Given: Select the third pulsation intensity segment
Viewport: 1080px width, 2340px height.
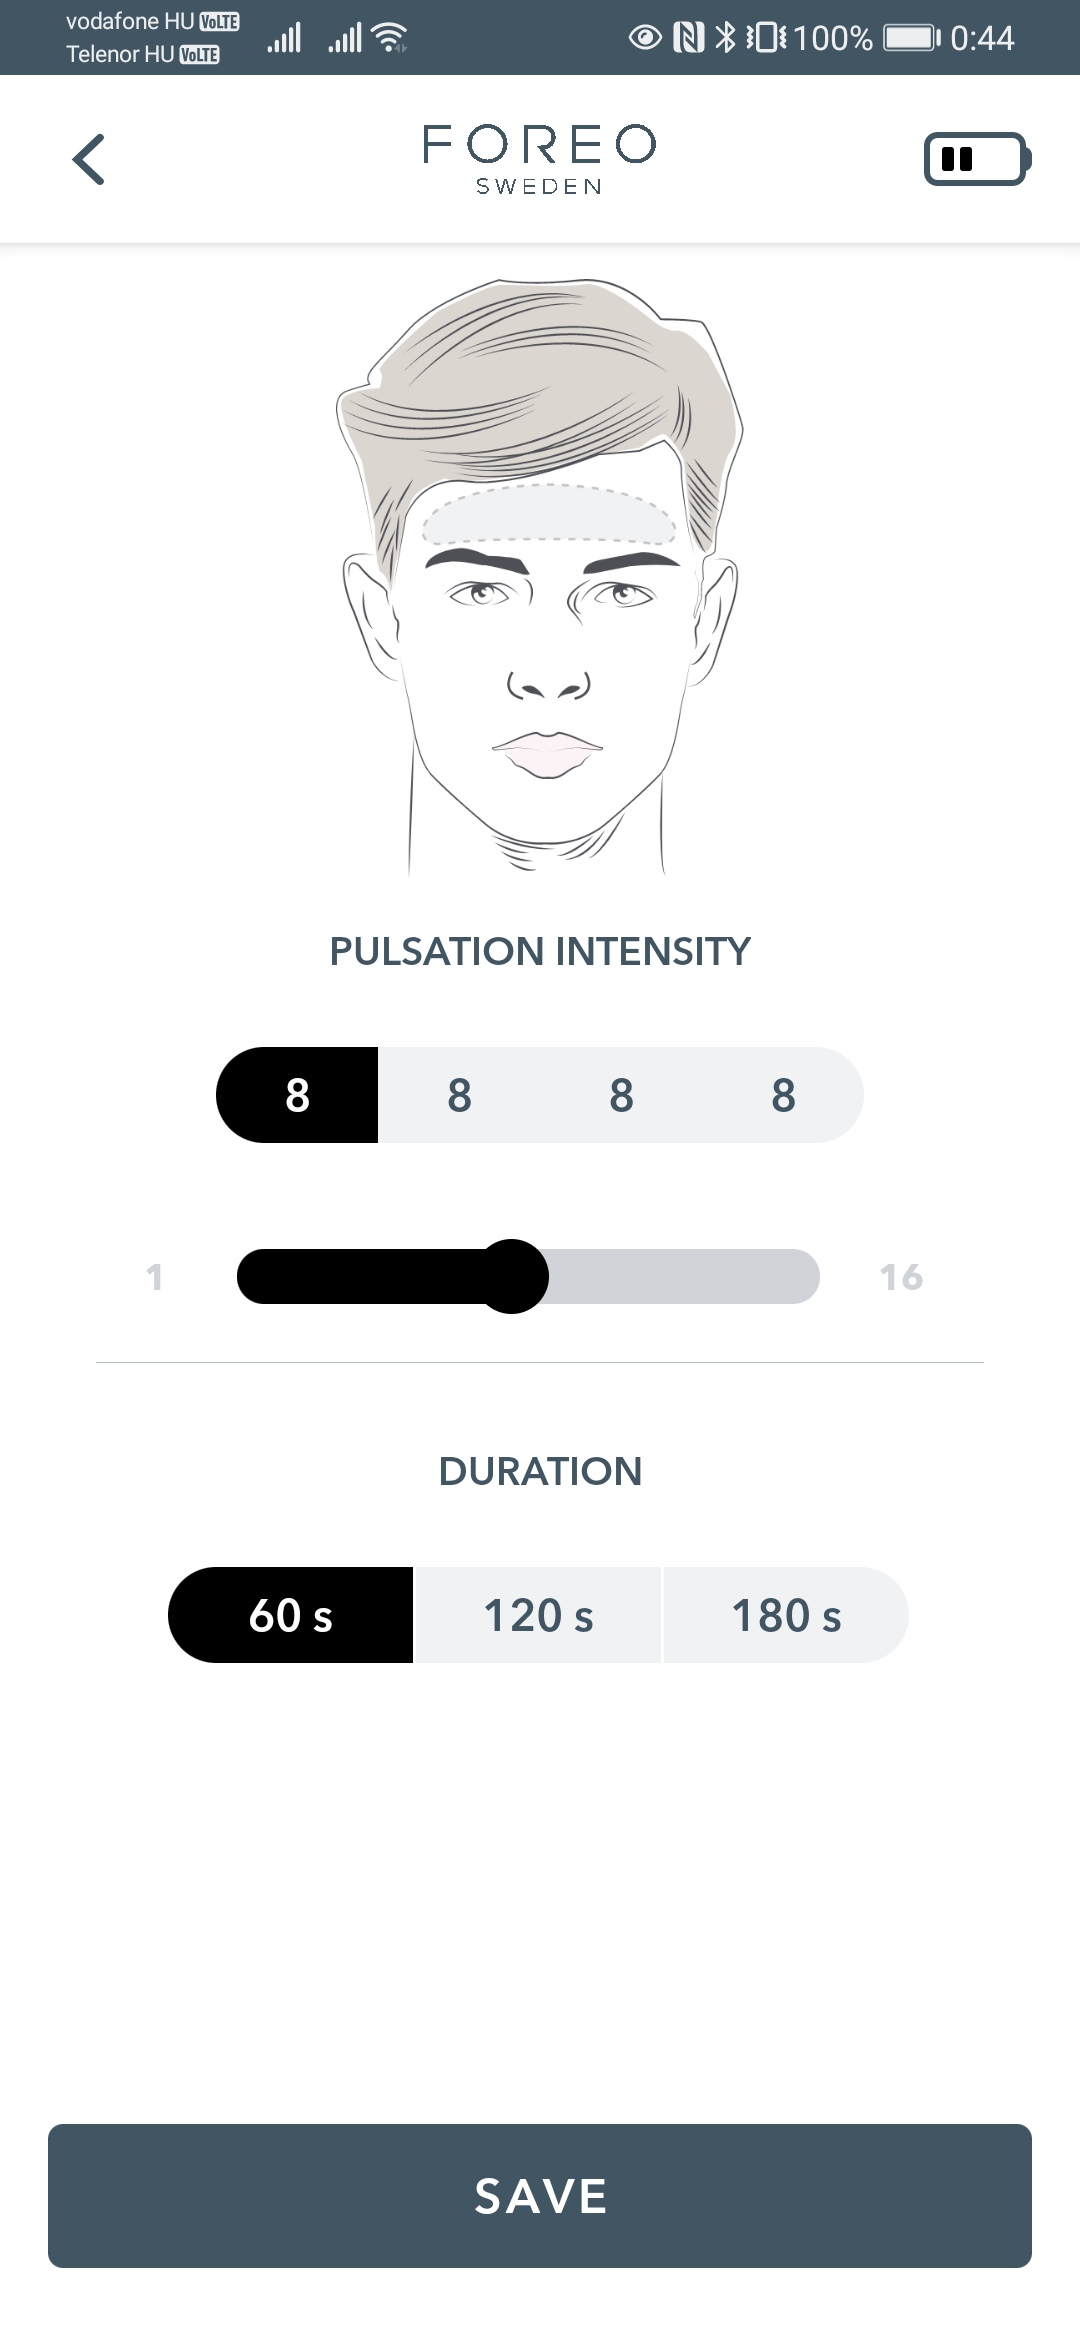Looking at the screenshot, I should point(621,1095).
